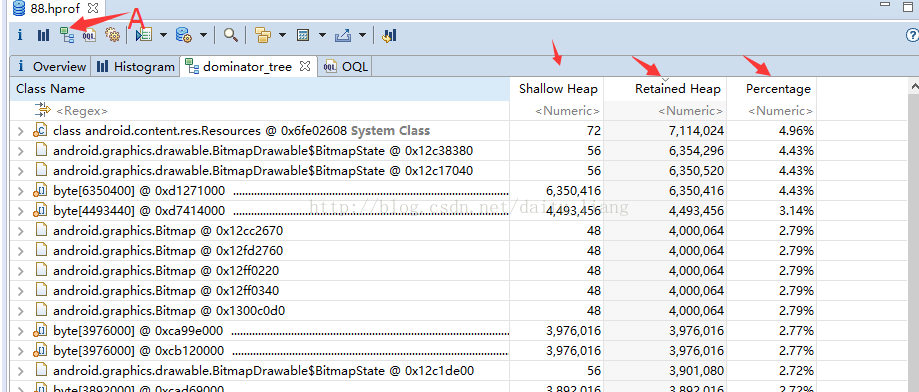Click the Group result by icon
919x392 pixels.
263,36
